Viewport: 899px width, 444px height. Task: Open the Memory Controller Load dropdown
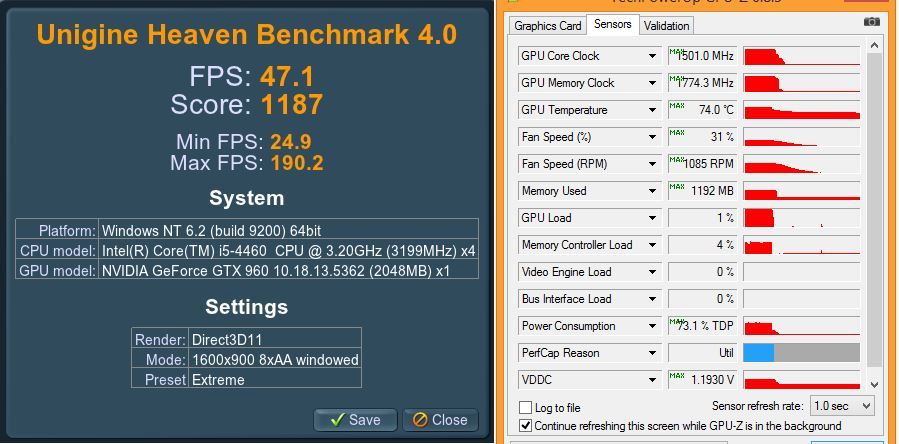[x=652, y=245]
